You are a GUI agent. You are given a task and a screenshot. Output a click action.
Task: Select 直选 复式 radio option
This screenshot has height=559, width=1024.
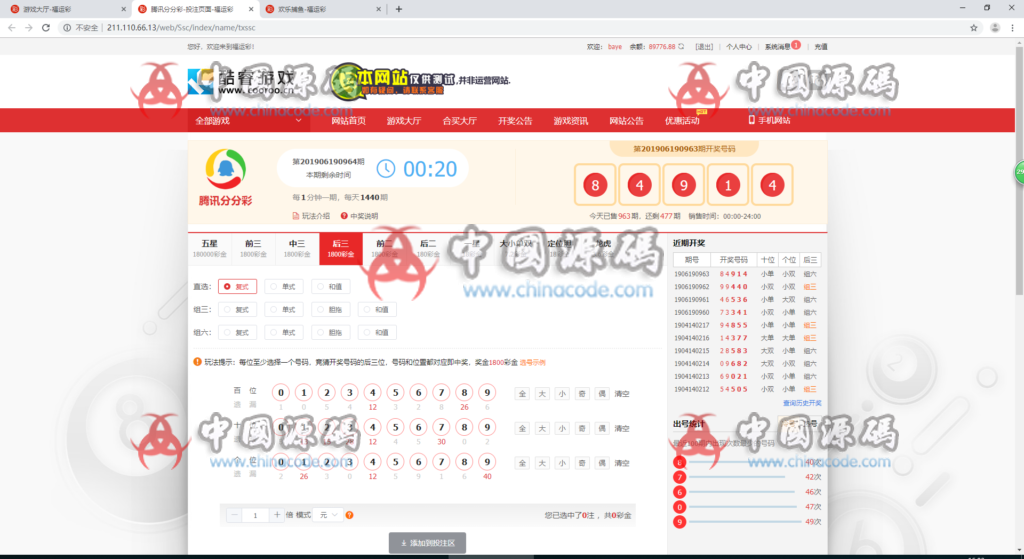pos(237,286)
